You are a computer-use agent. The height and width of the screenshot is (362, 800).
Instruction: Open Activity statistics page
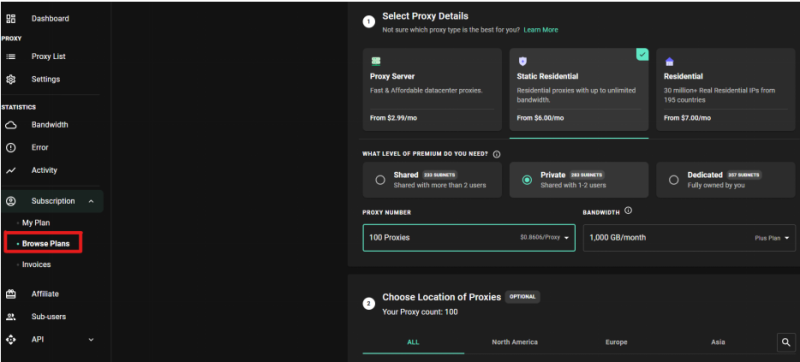44,170
